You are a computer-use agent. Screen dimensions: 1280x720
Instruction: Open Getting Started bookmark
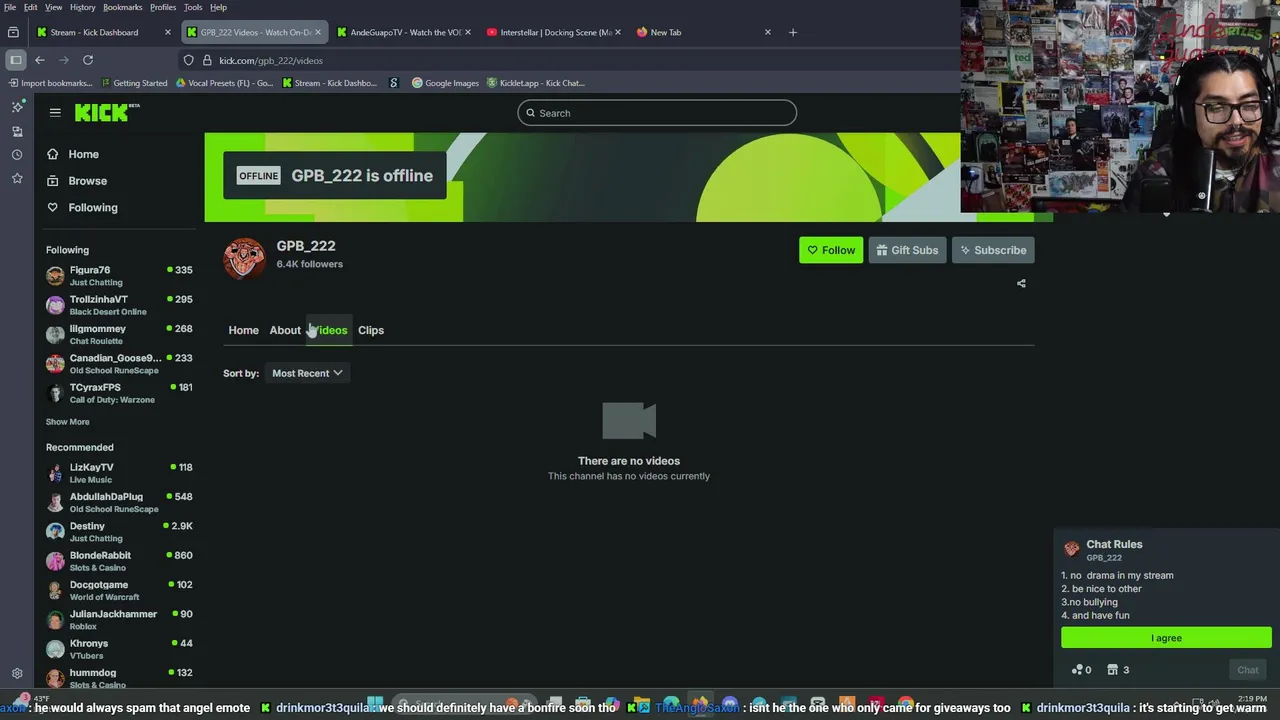[133, 83]
